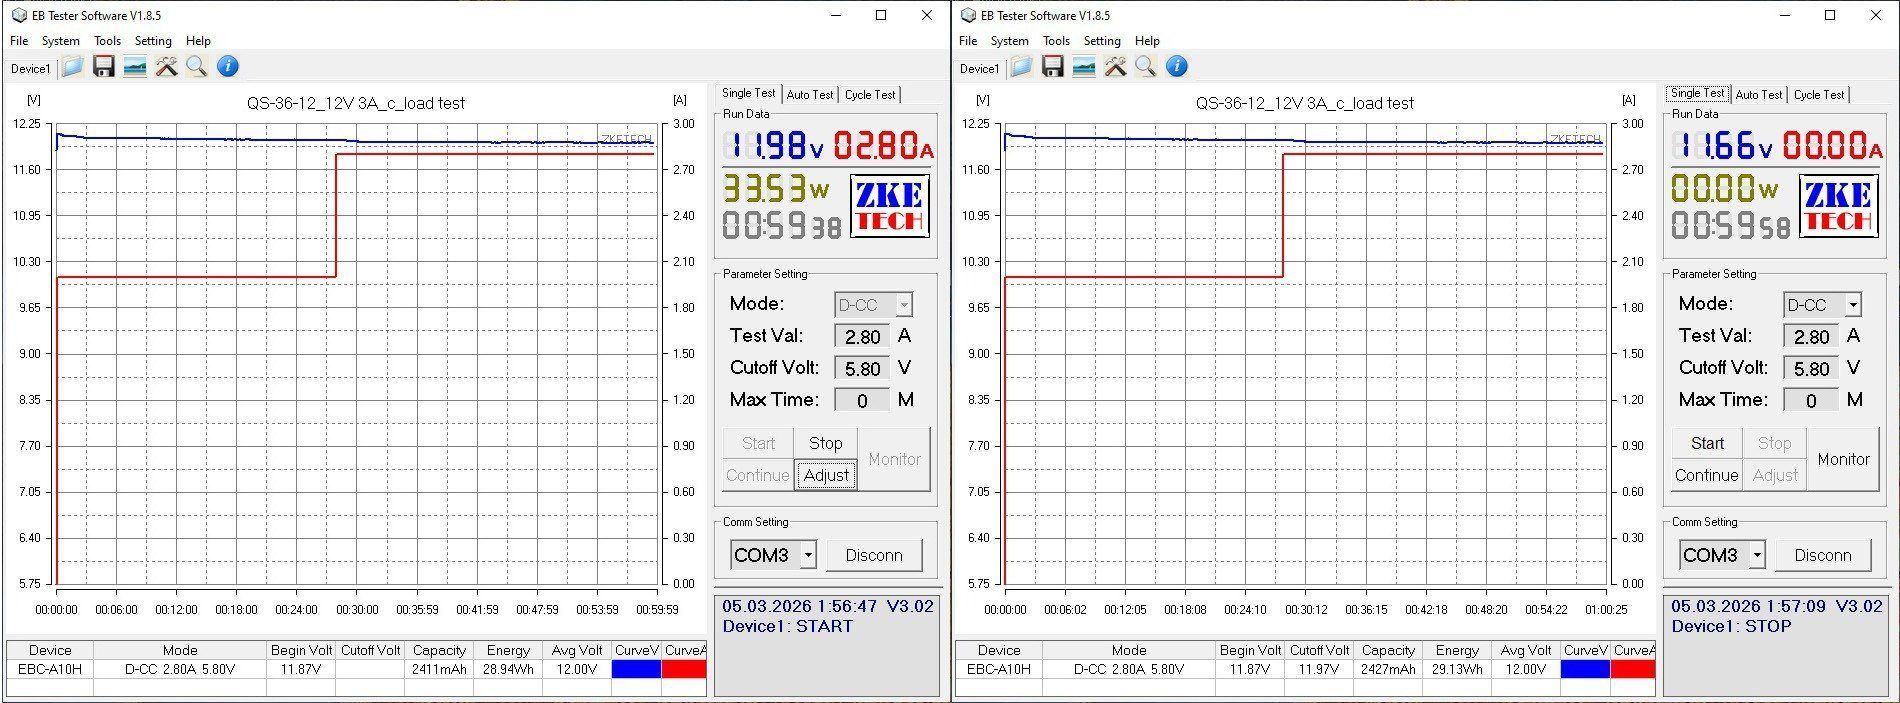Click the open folder icon in left window

click(72, 67)
